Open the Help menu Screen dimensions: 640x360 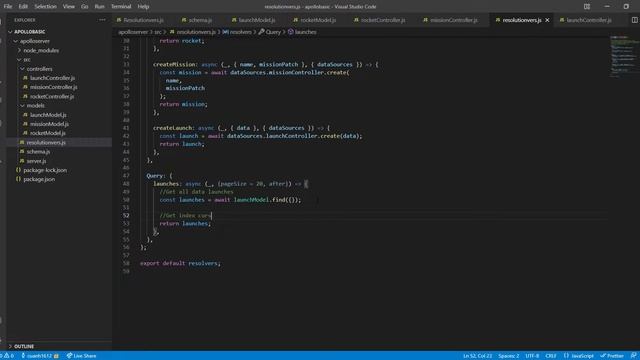coord(143,7)
